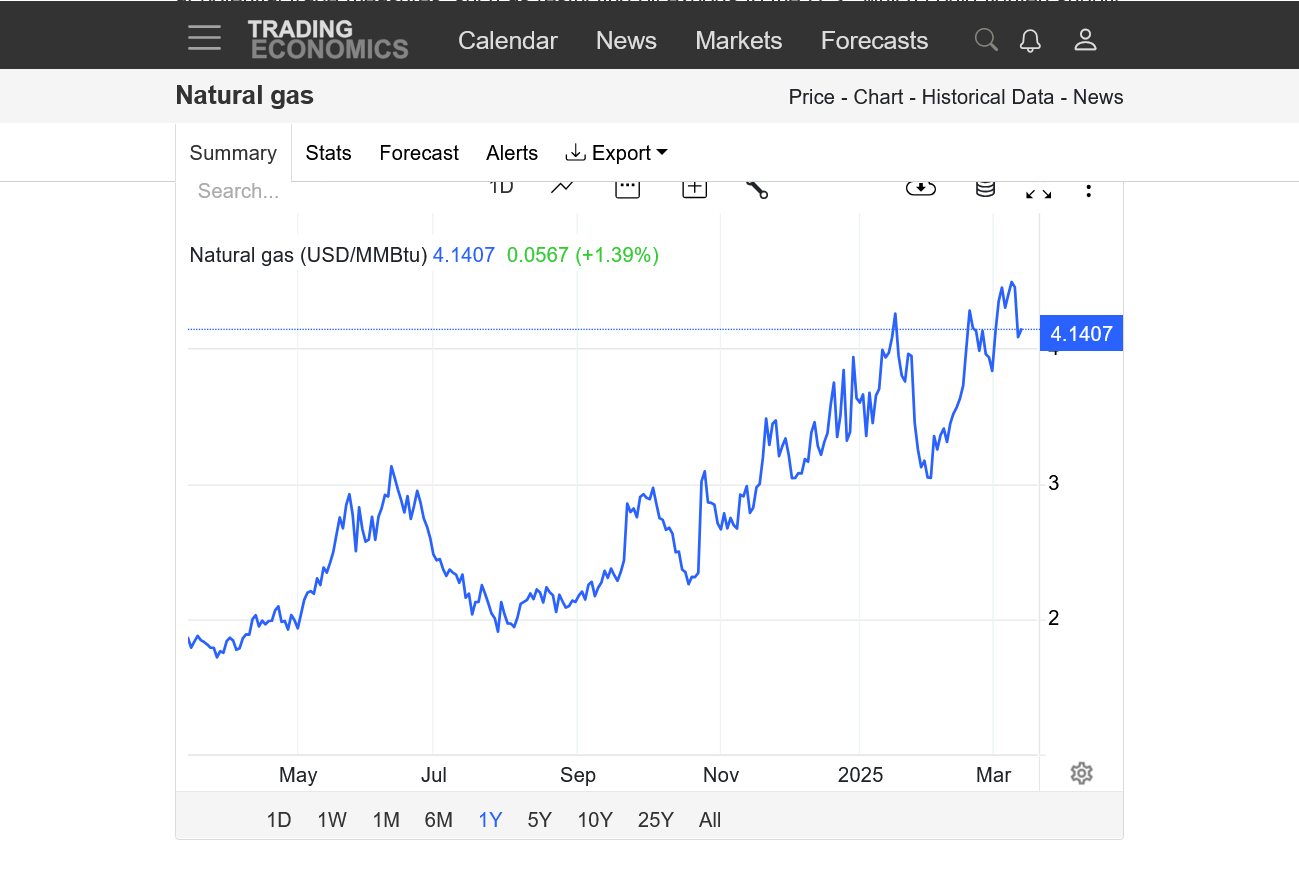Screen dimensions: 1299x874
Task: Select the 6M time range
Action: pyautogui.click(x=438, y=820)
